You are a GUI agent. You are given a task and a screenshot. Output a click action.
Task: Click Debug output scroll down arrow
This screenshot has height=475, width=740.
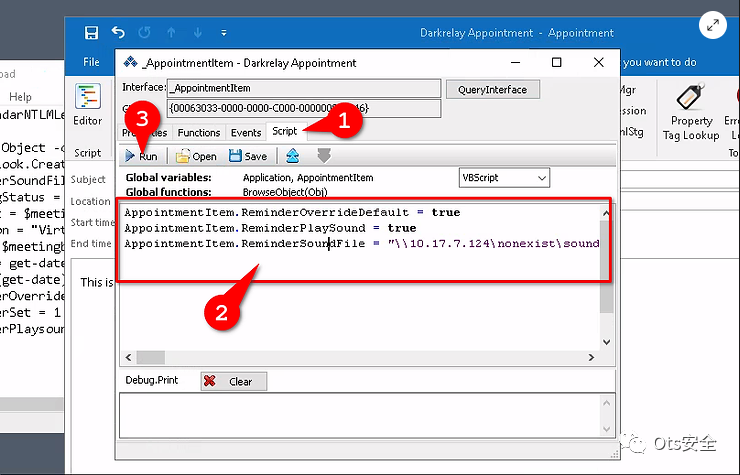coord(606,429)
